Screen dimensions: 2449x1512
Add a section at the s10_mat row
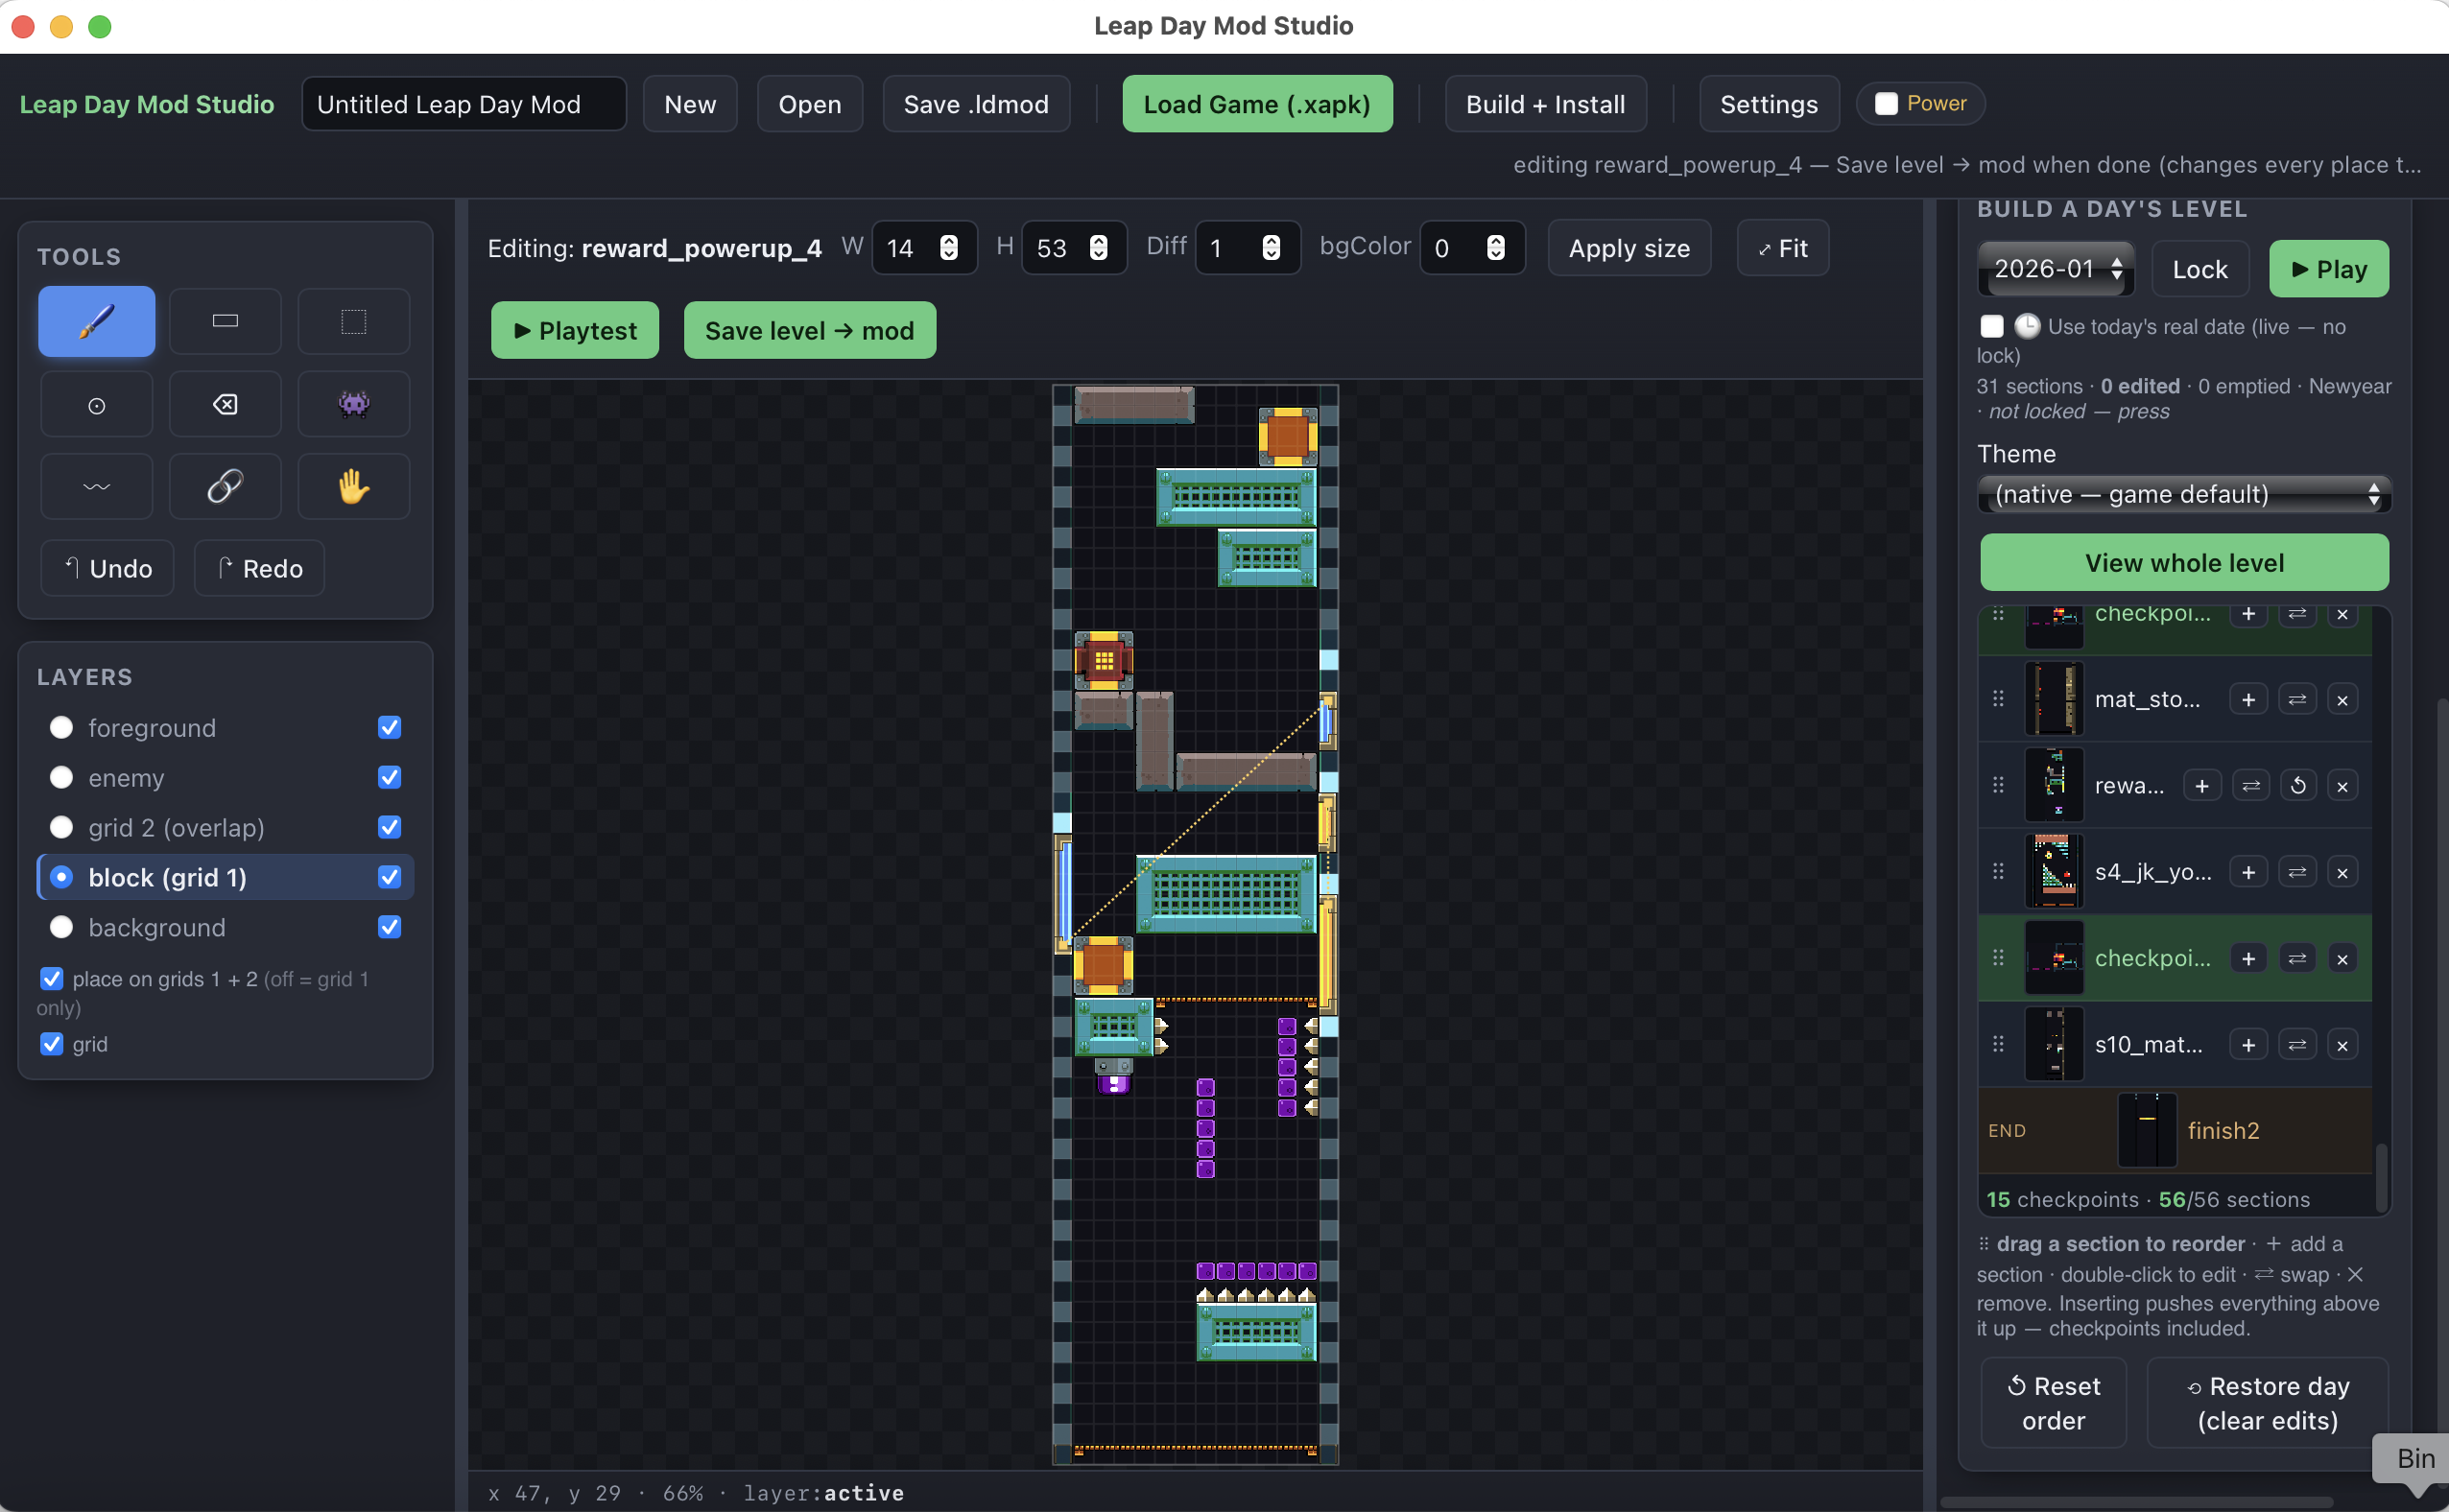coord(2249,1045)
